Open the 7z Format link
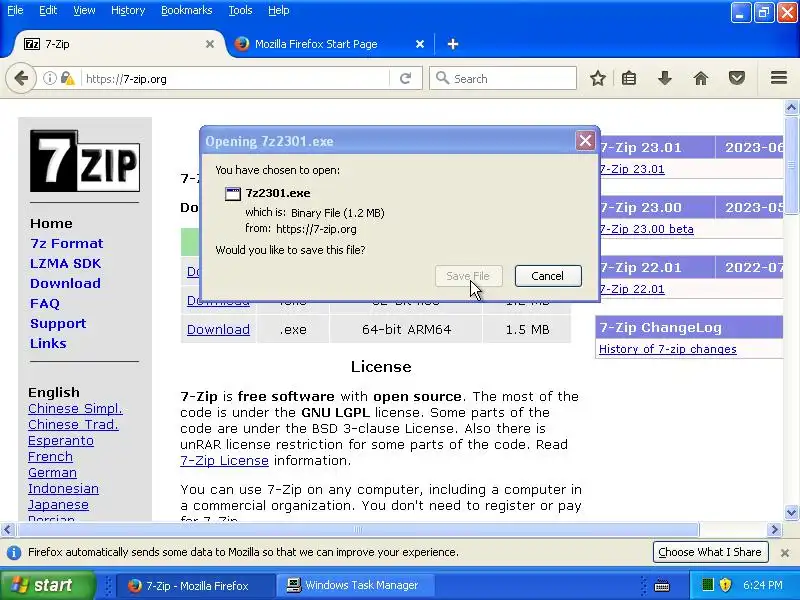Screen dimensions: 800x600 66,243
